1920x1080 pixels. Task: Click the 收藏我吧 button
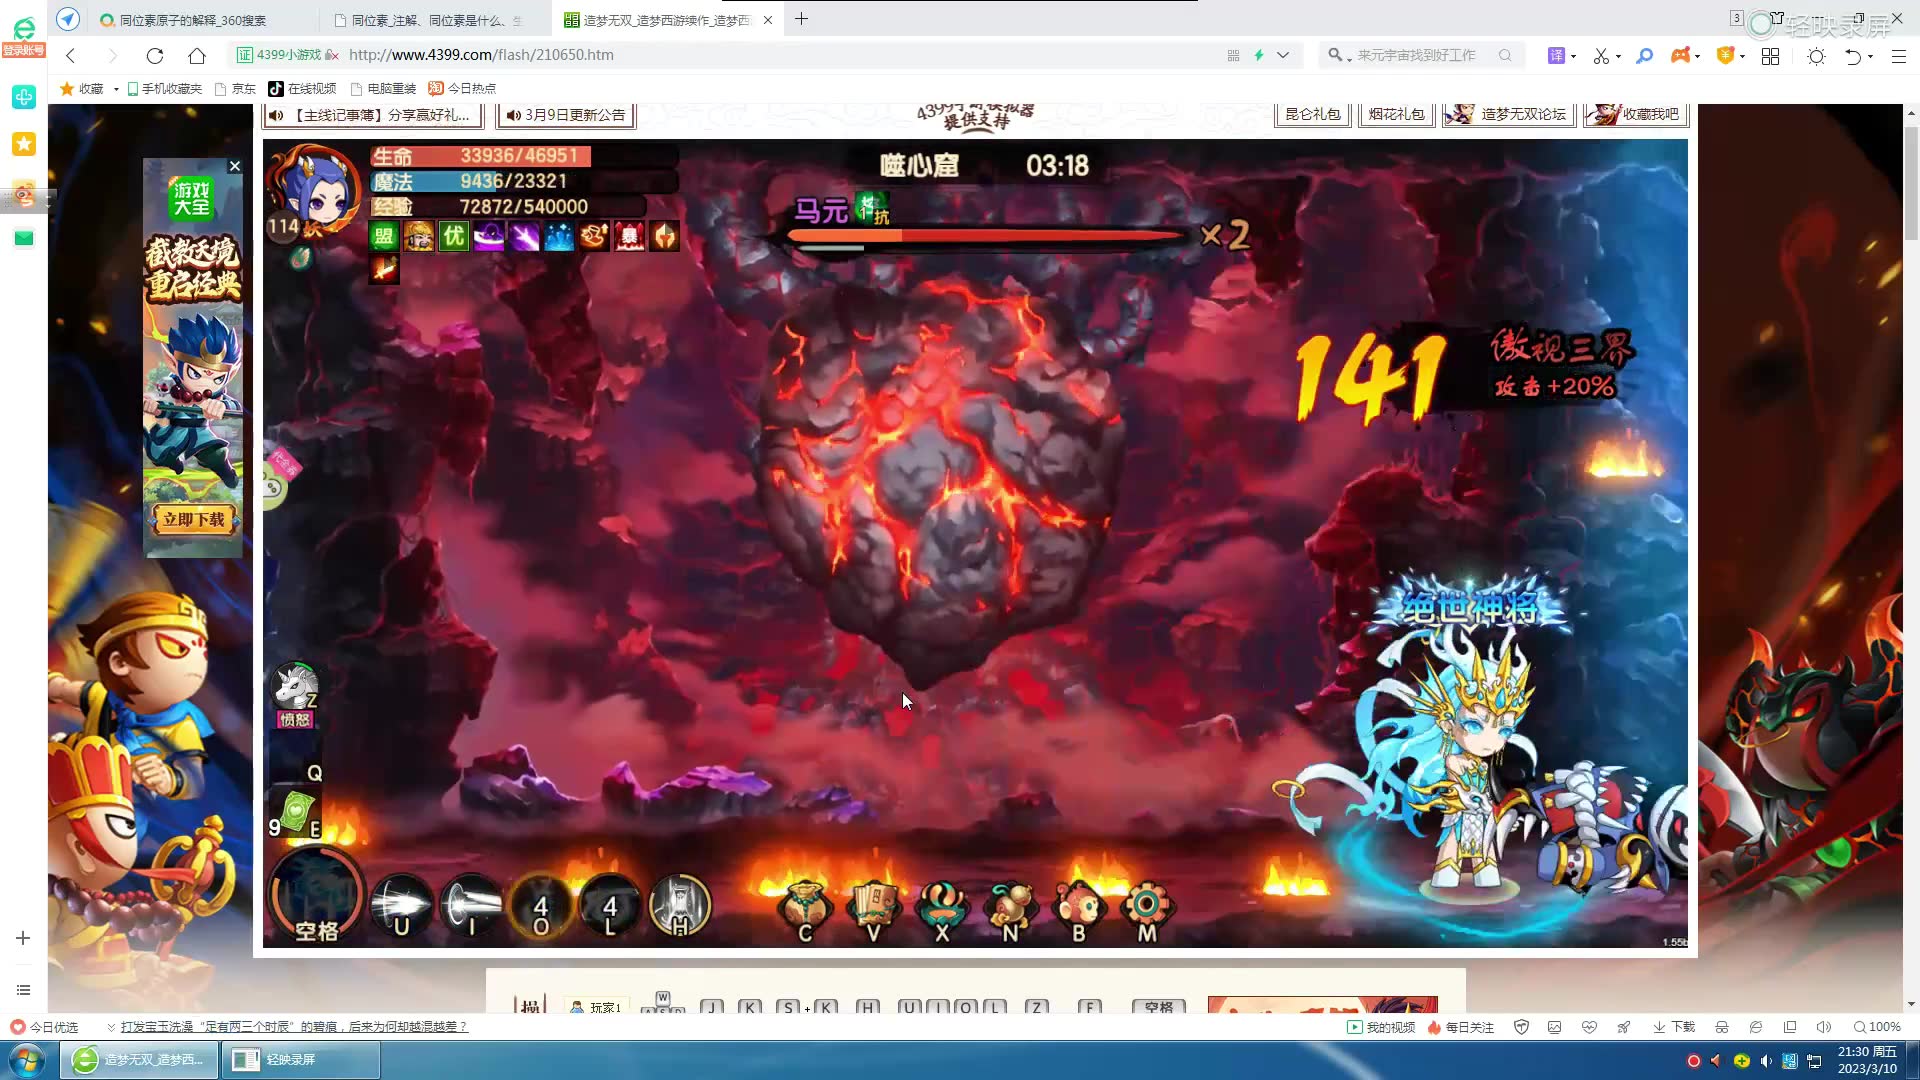(1636, 114)
